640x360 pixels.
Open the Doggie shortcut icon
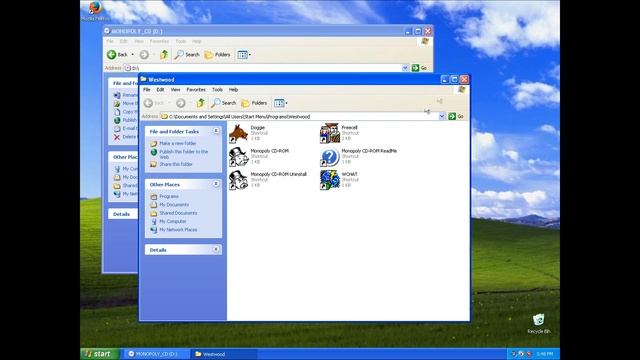click(239, 133)
